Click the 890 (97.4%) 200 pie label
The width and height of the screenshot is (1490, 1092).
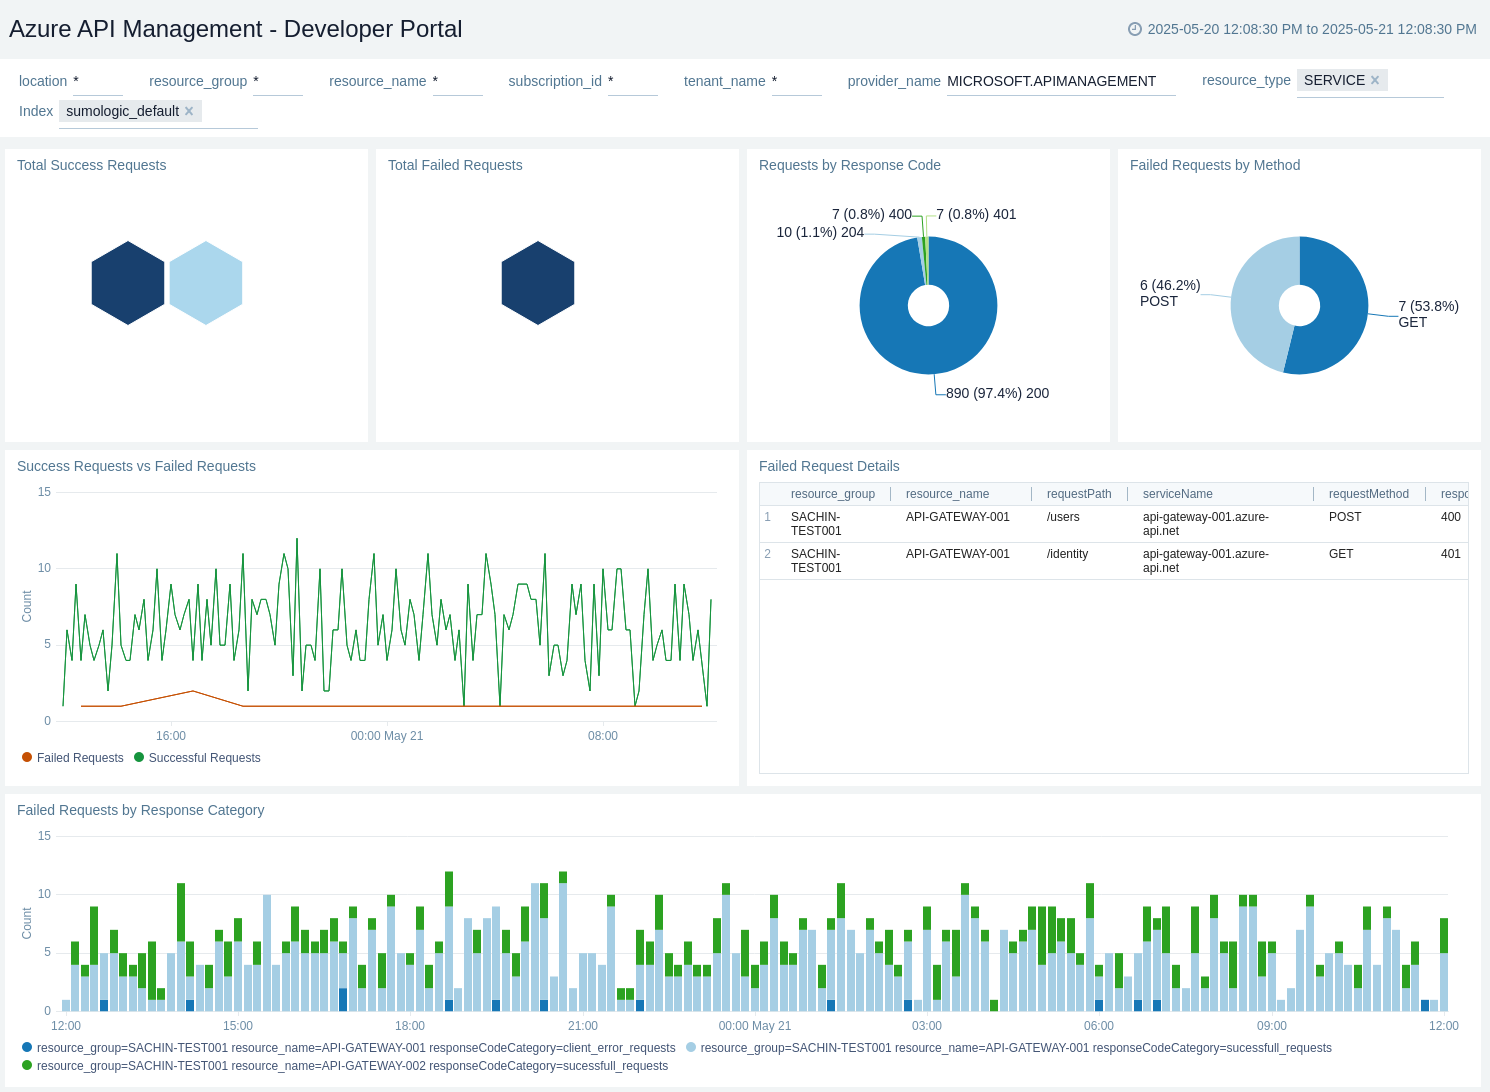click(x=997, y=393)
